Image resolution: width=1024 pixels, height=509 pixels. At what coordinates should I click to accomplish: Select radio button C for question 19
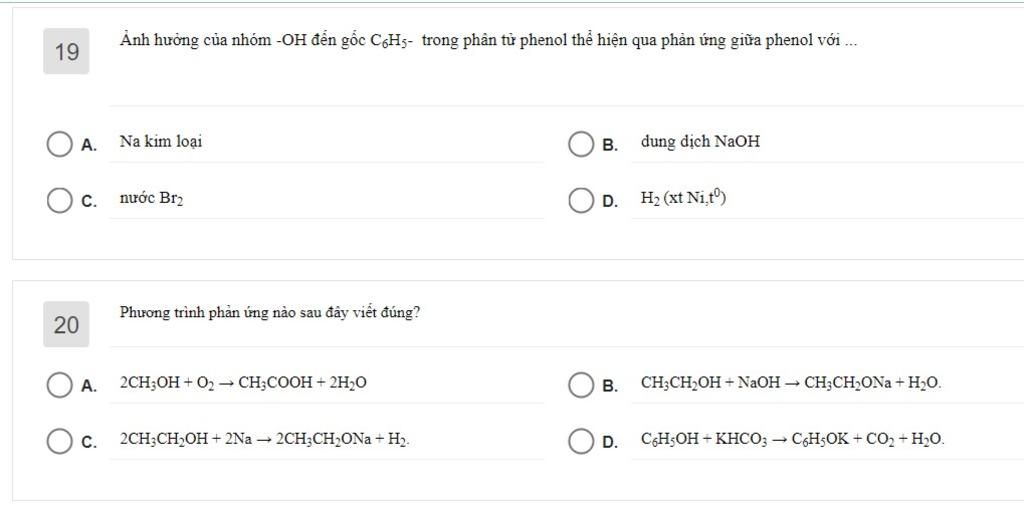60,200
